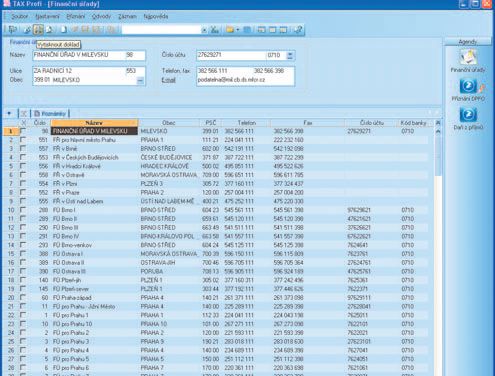Tick the checkbox for FŘ pro hlavní město Prahu

tap(23, 140)
